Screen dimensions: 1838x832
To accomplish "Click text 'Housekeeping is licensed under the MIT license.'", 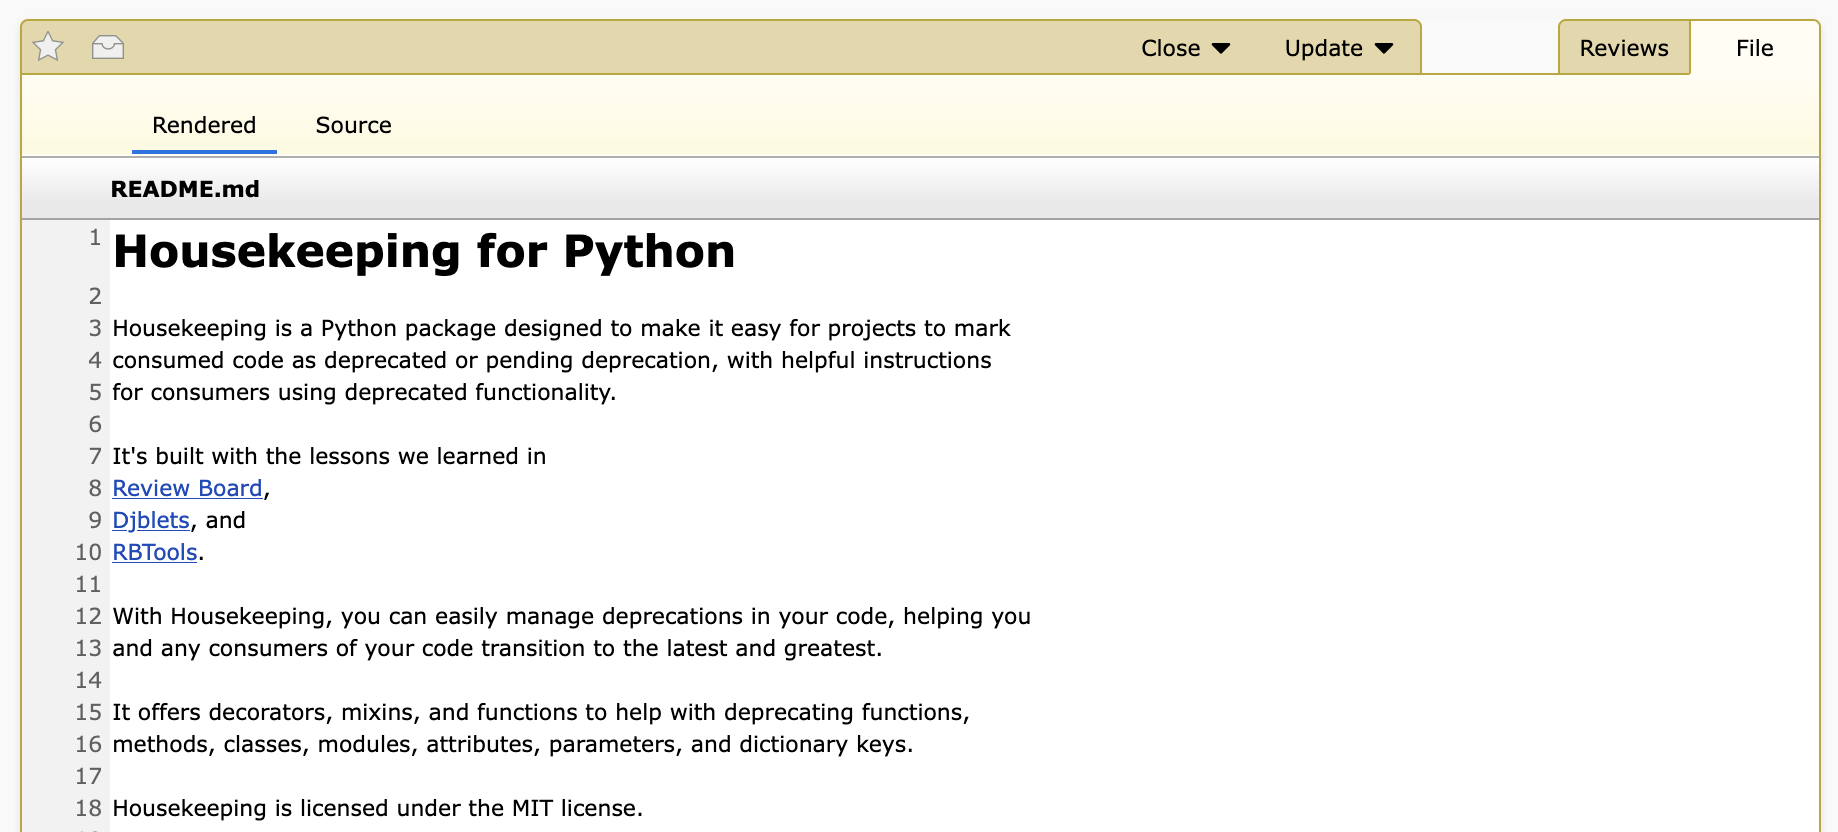I will click(377, 808).
